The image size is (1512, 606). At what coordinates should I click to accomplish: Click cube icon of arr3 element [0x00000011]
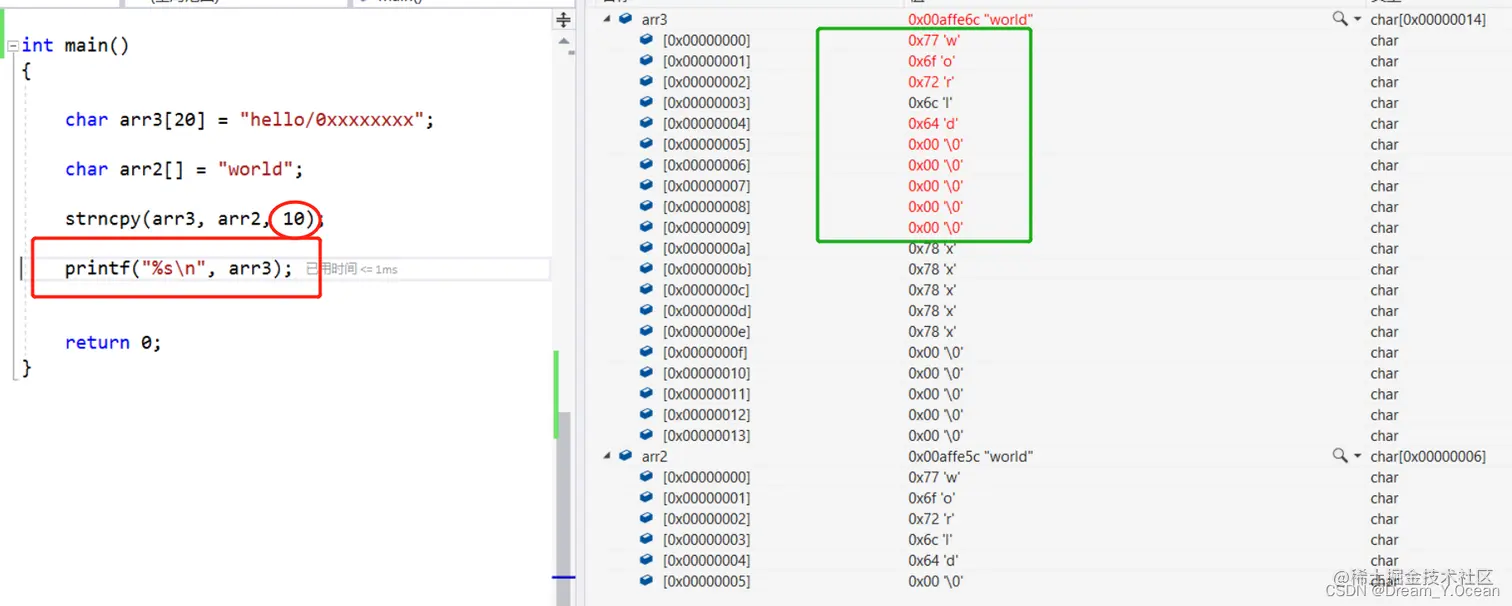pos(647,394)
